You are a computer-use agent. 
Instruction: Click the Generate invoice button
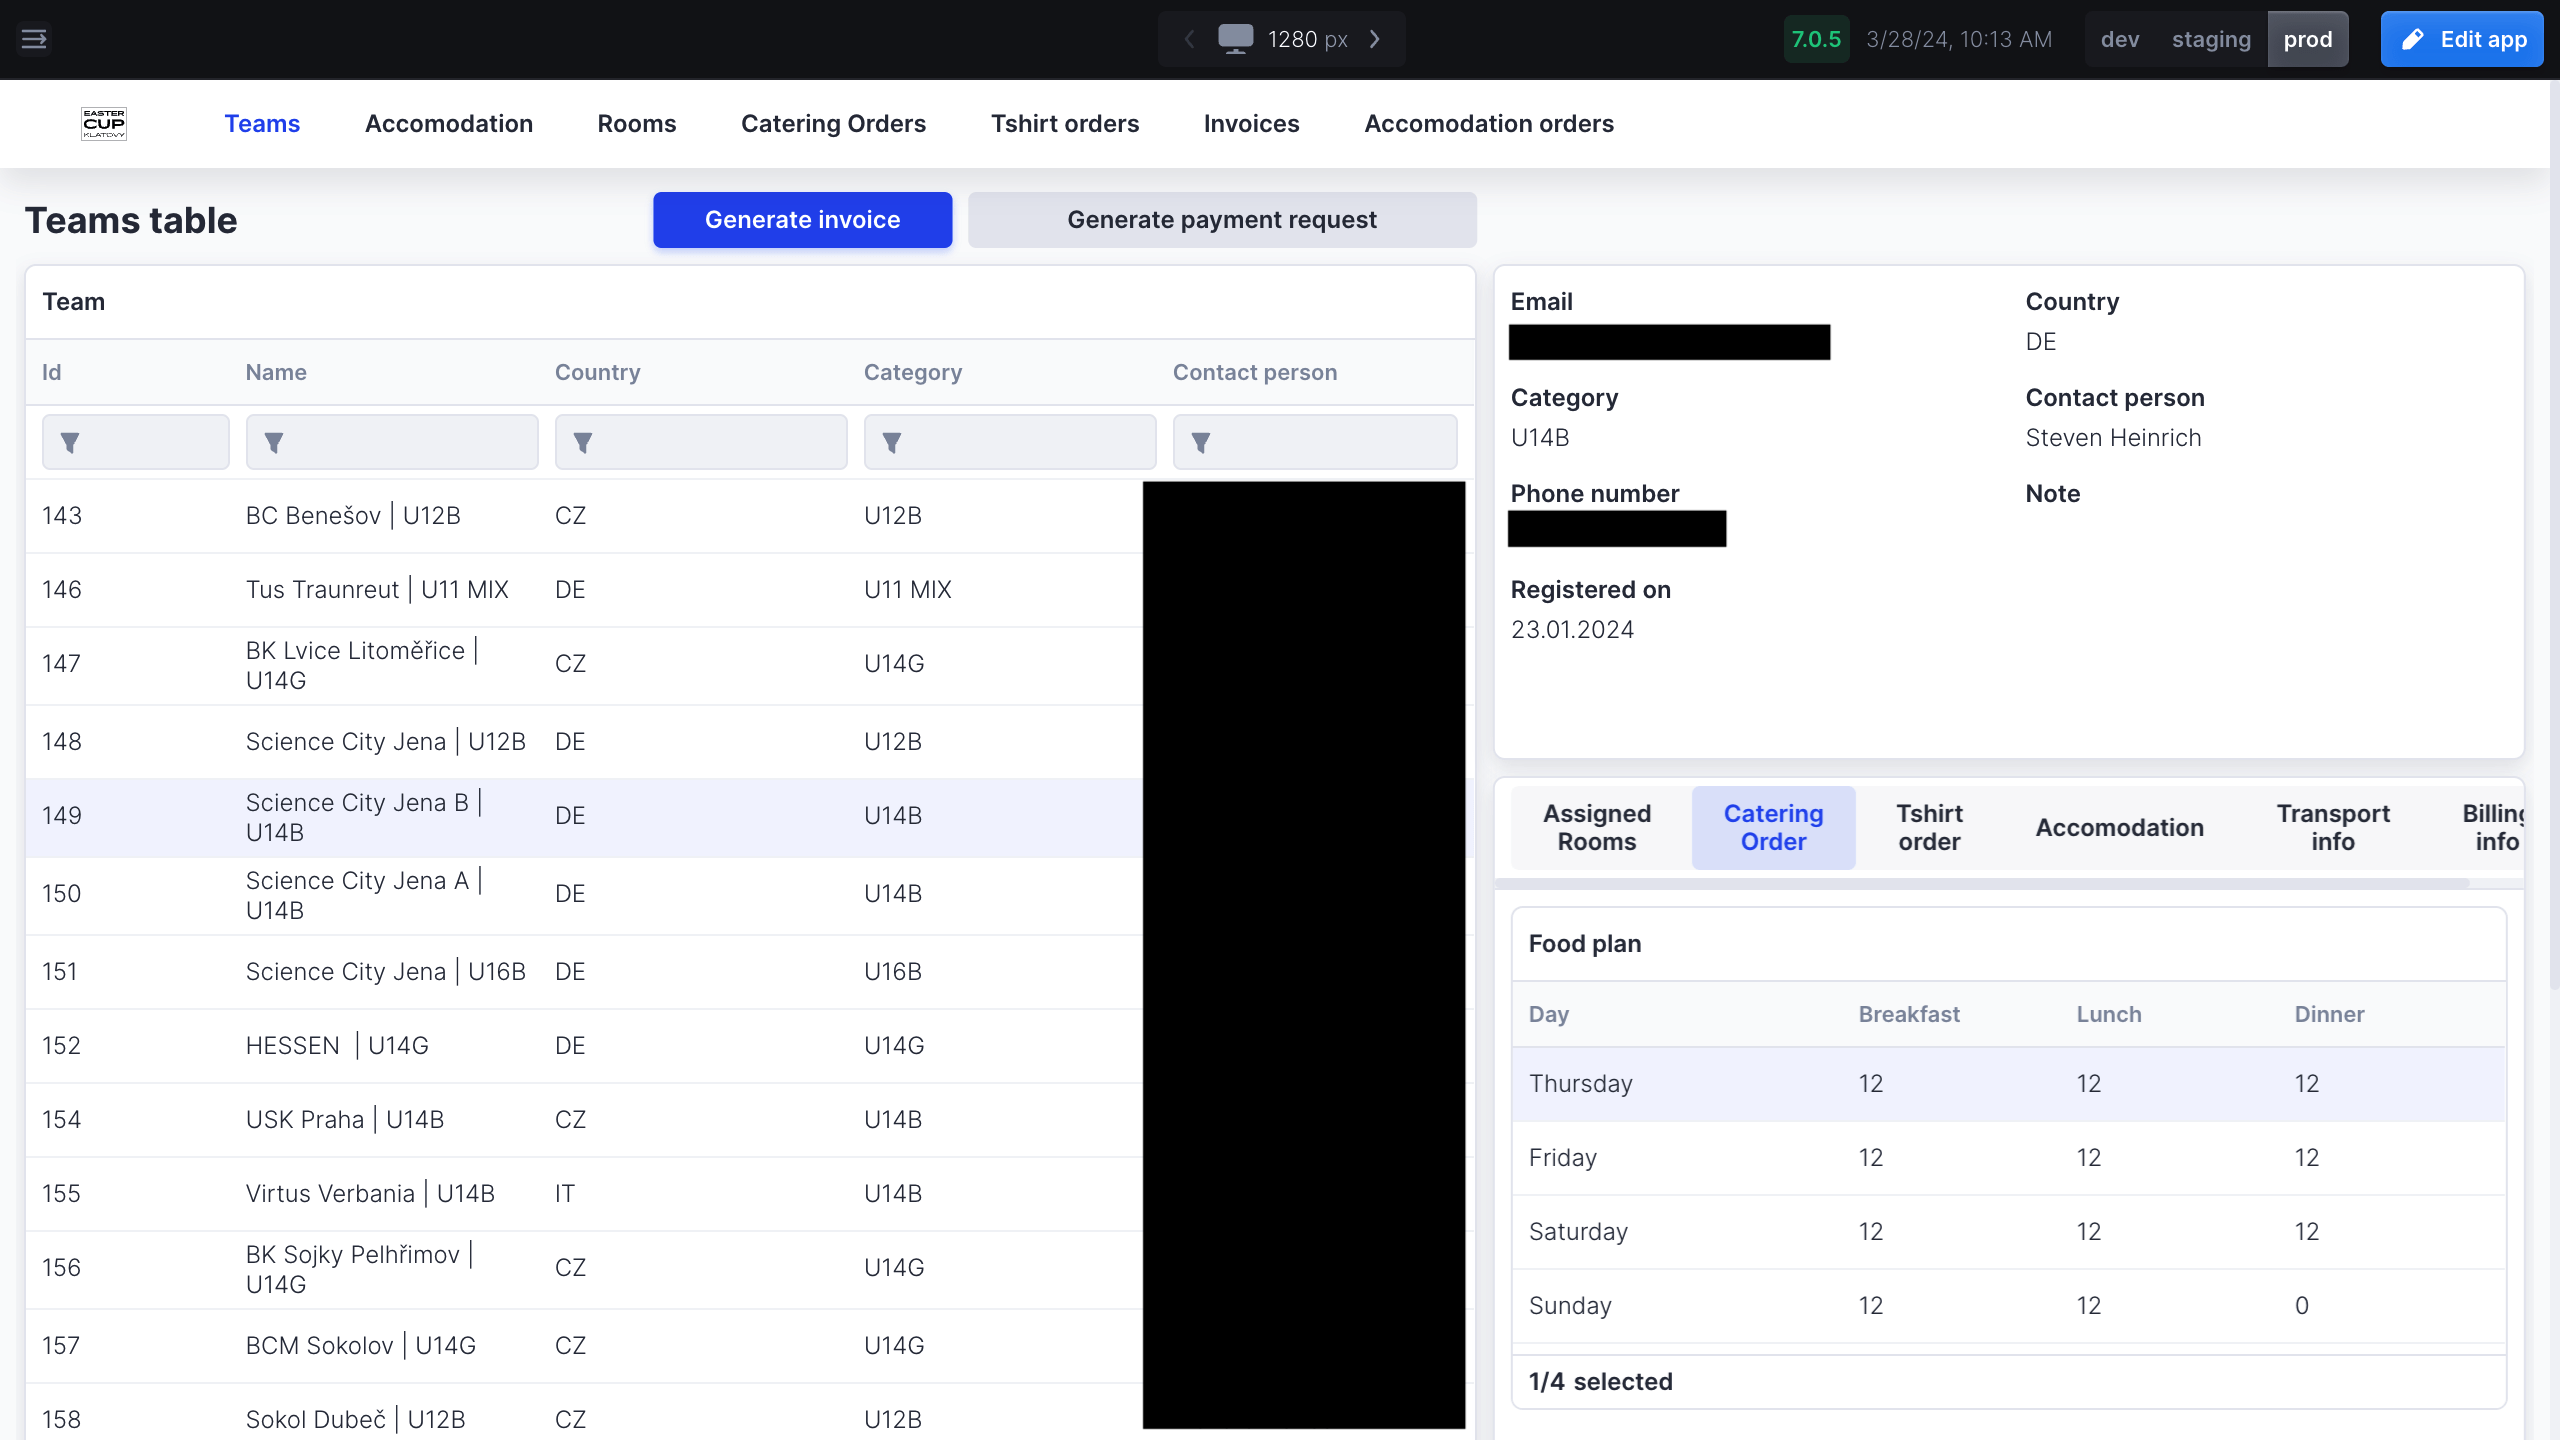(x=802, y=220)
